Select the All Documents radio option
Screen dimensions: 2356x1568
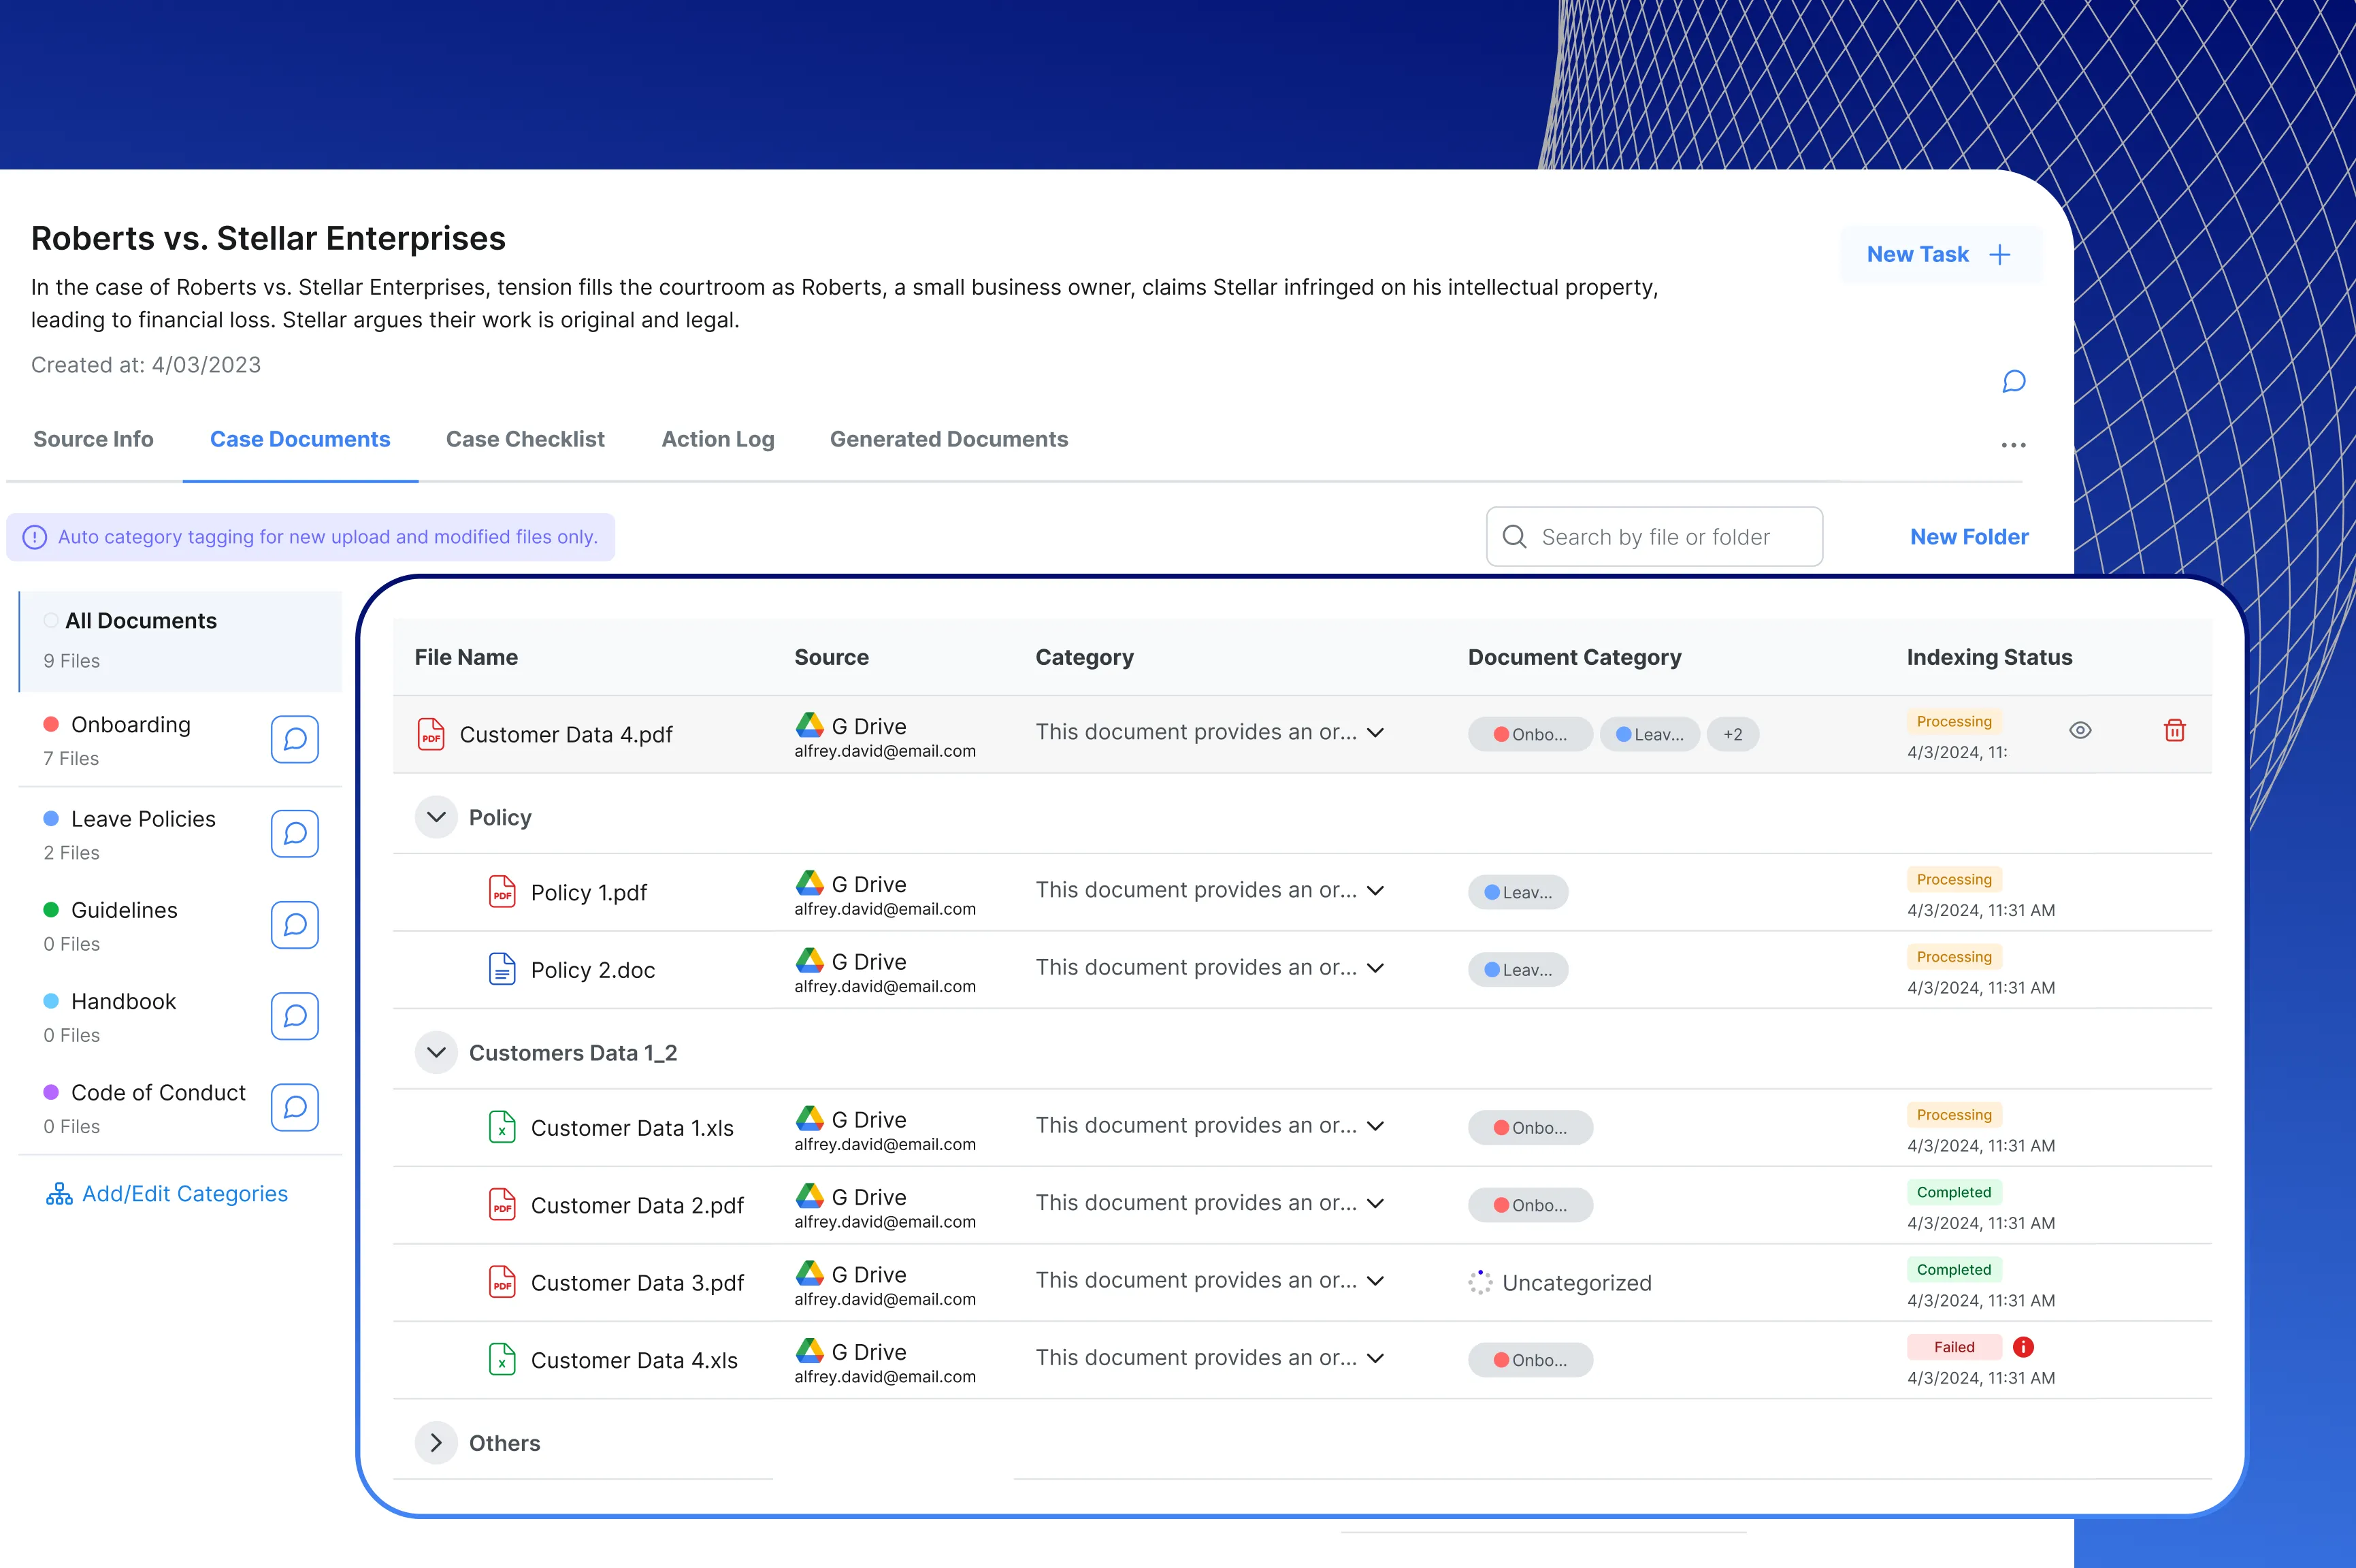(x=51, y=621)
